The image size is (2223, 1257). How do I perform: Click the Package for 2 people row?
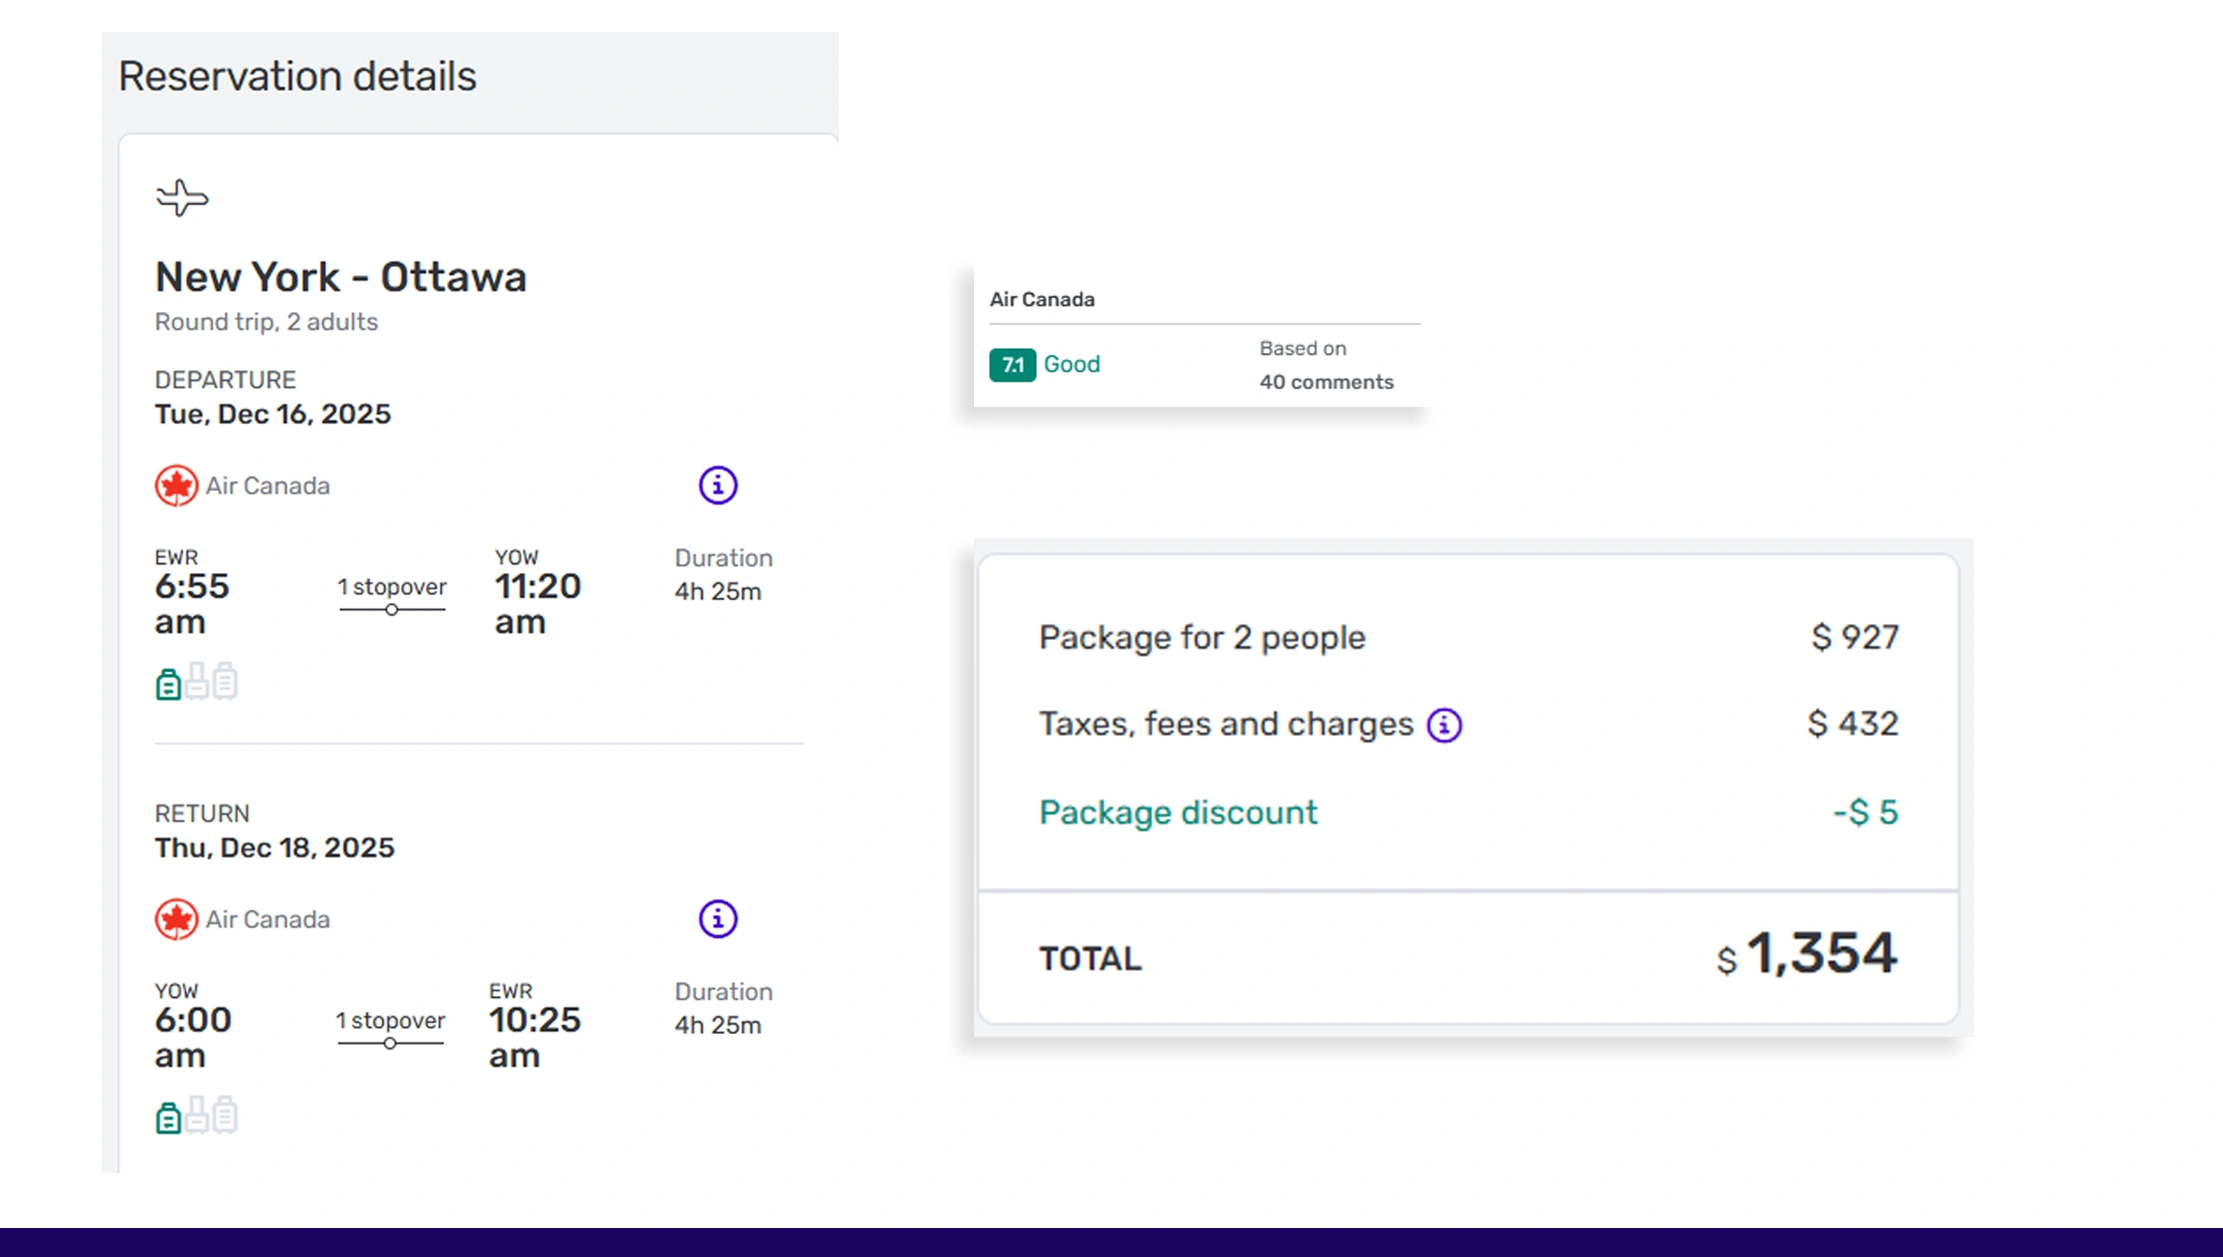(x=1201, y=637)
